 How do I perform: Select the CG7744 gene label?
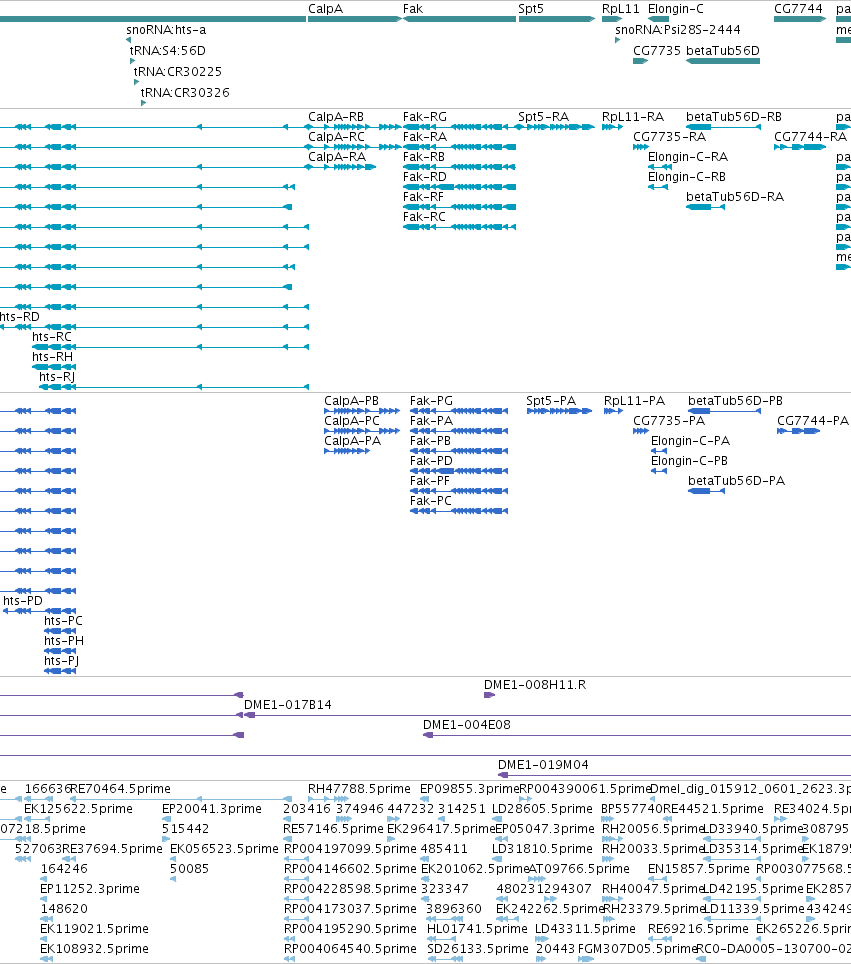[x=798, y=9]
